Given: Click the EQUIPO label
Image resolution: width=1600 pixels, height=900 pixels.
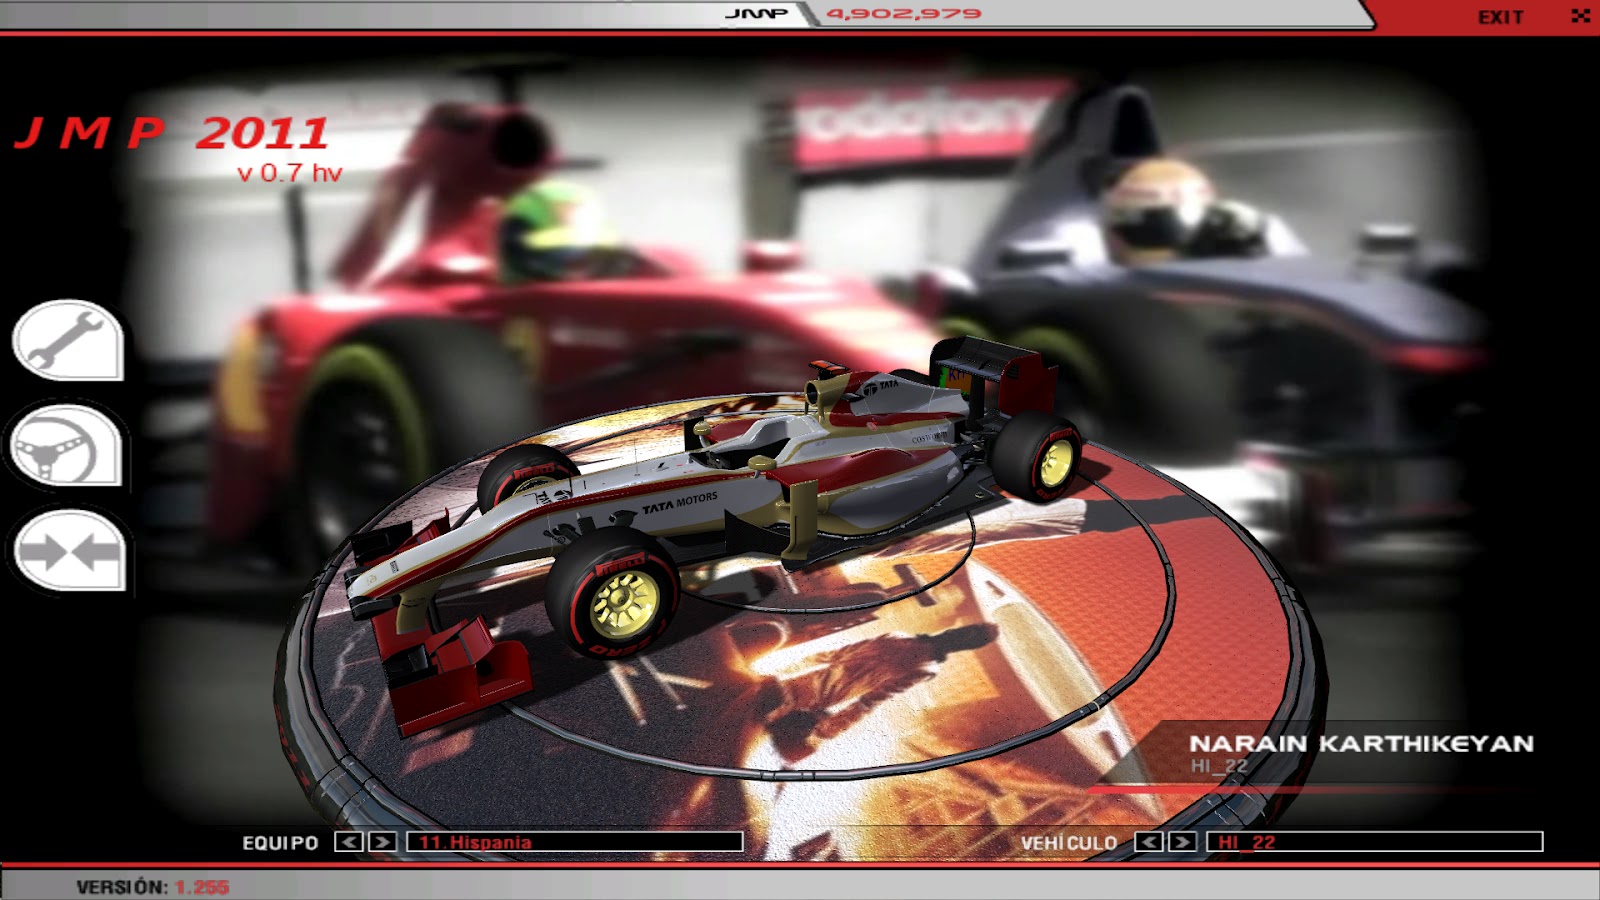Looking at the screenshot, I should [280, 843].
